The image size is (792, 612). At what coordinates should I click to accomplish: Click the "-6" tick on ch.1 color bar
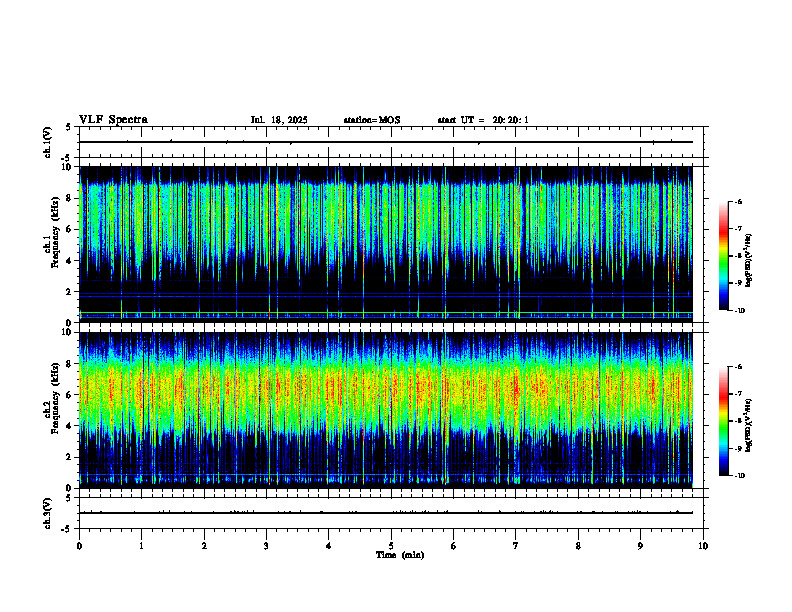[x=738, y=202]
